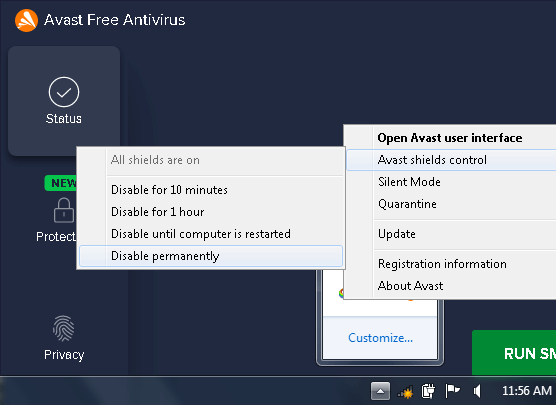Image resolution: width=556 pixels, height=405 pixels.
Task: Open Quarantine from tray menu
Action: coord(451,204)
